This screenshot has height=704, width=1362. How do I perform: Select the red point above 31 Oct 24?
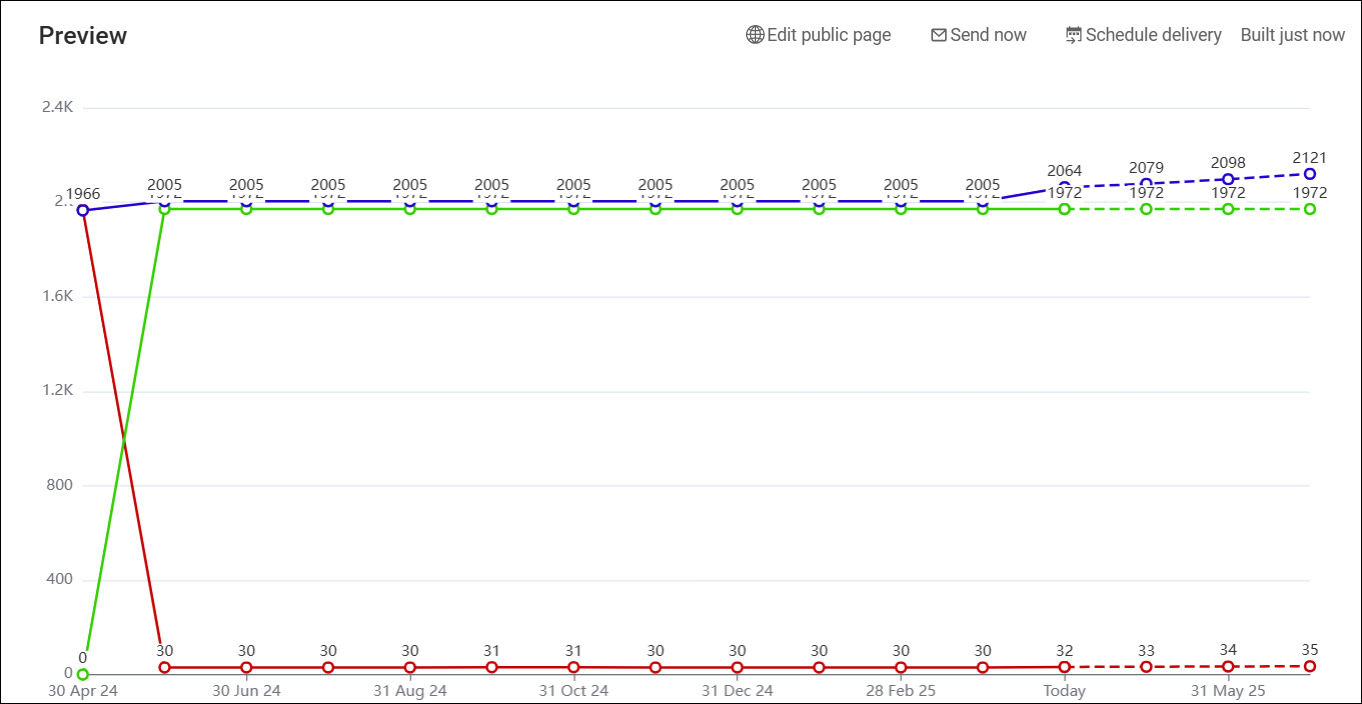[573, 667]
